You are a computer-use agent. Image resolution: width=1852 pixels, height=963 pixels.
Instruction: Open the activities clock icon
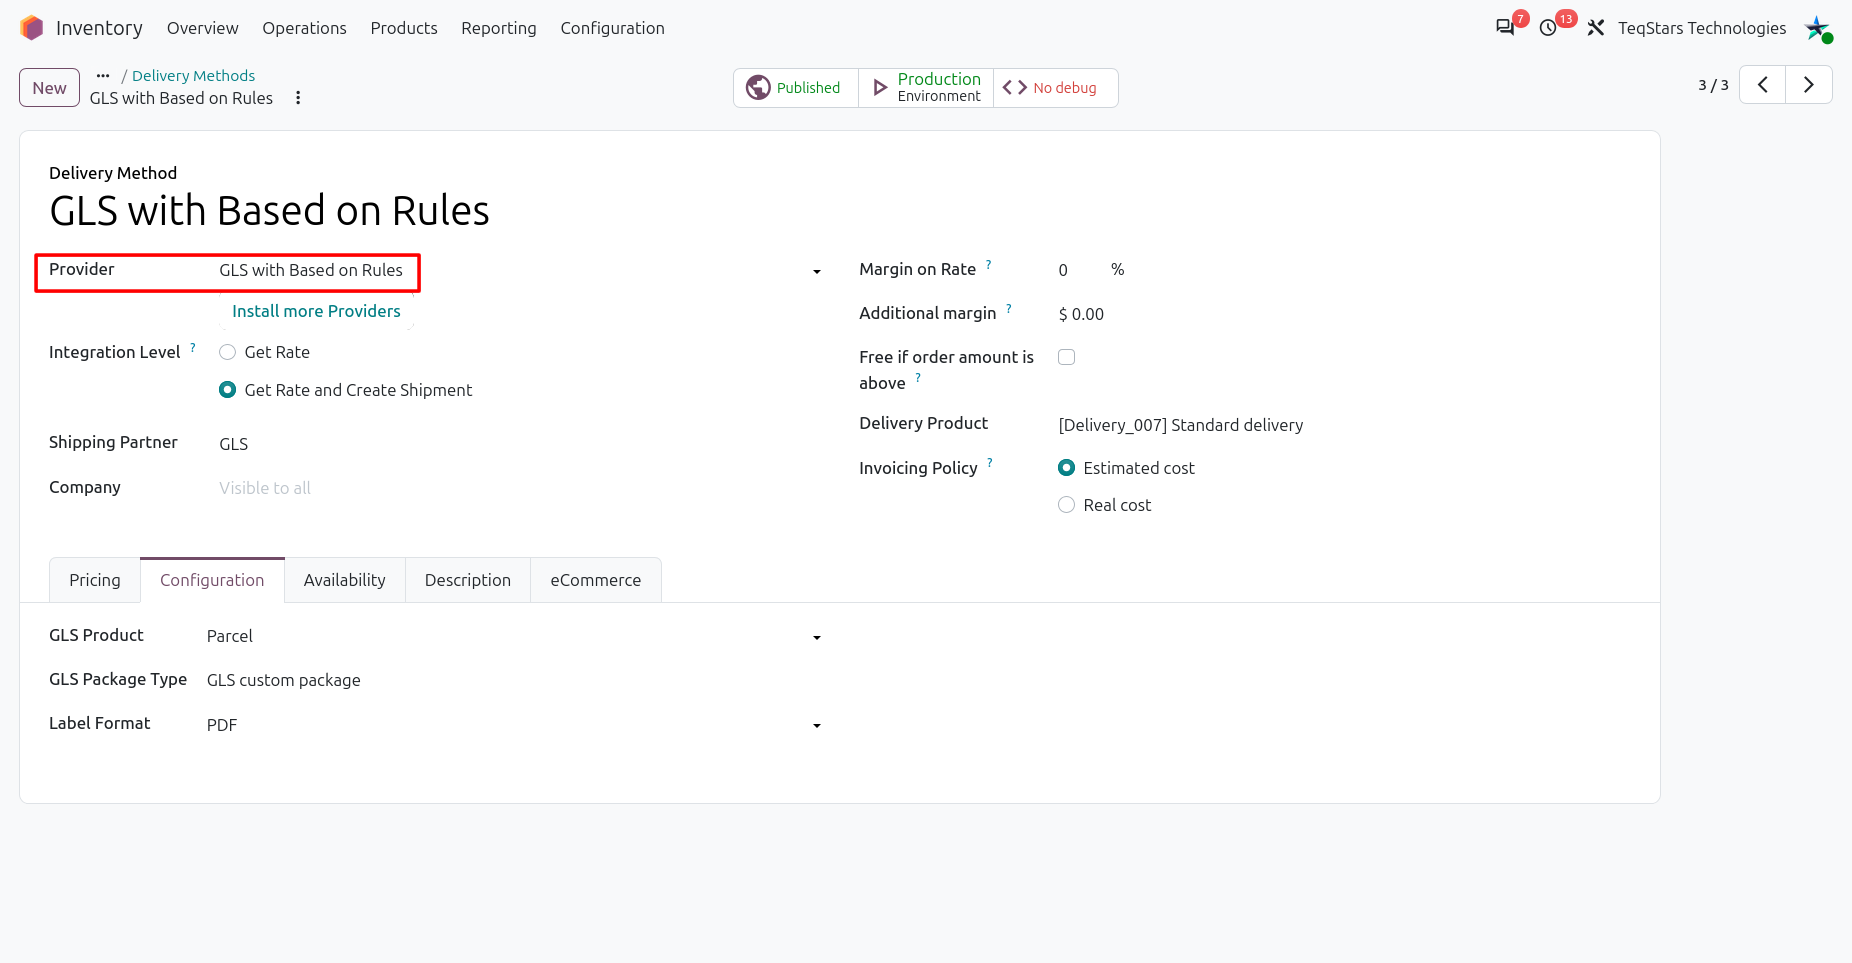tap(1548, 28)
